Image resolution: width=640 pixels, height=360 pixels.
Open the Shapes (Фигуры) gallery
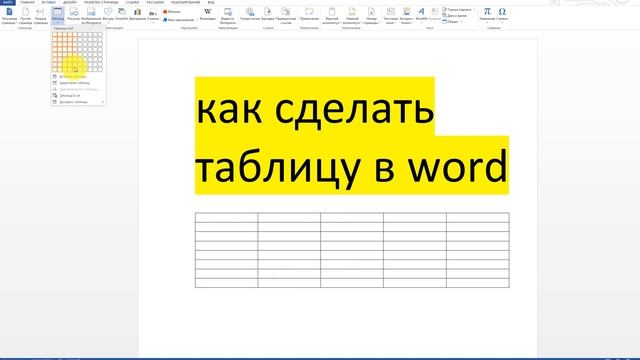coord(108,16)
